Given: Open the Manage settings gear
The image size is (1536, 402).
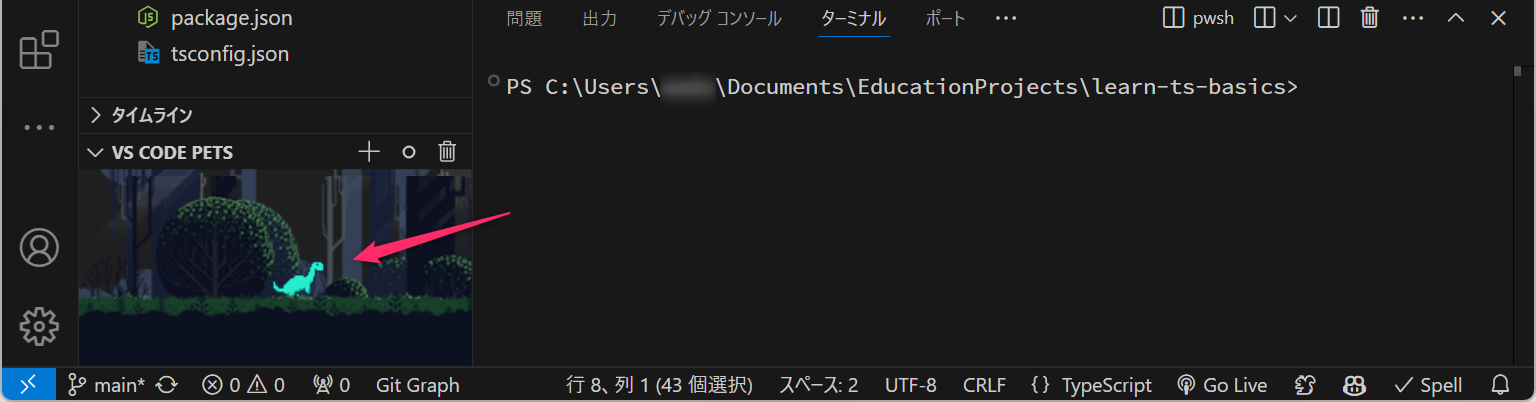Looking at the screenshot, I should (39, 325).
